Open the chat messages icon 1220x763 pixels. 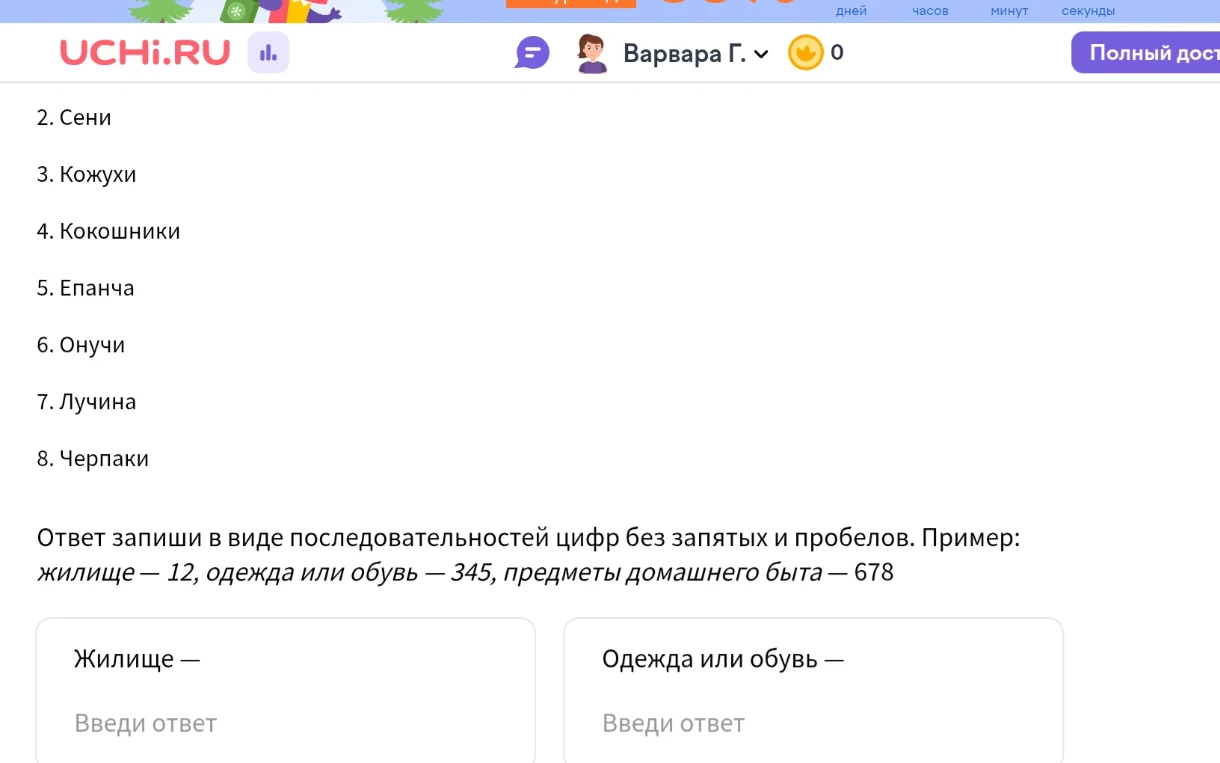point(532,53)
